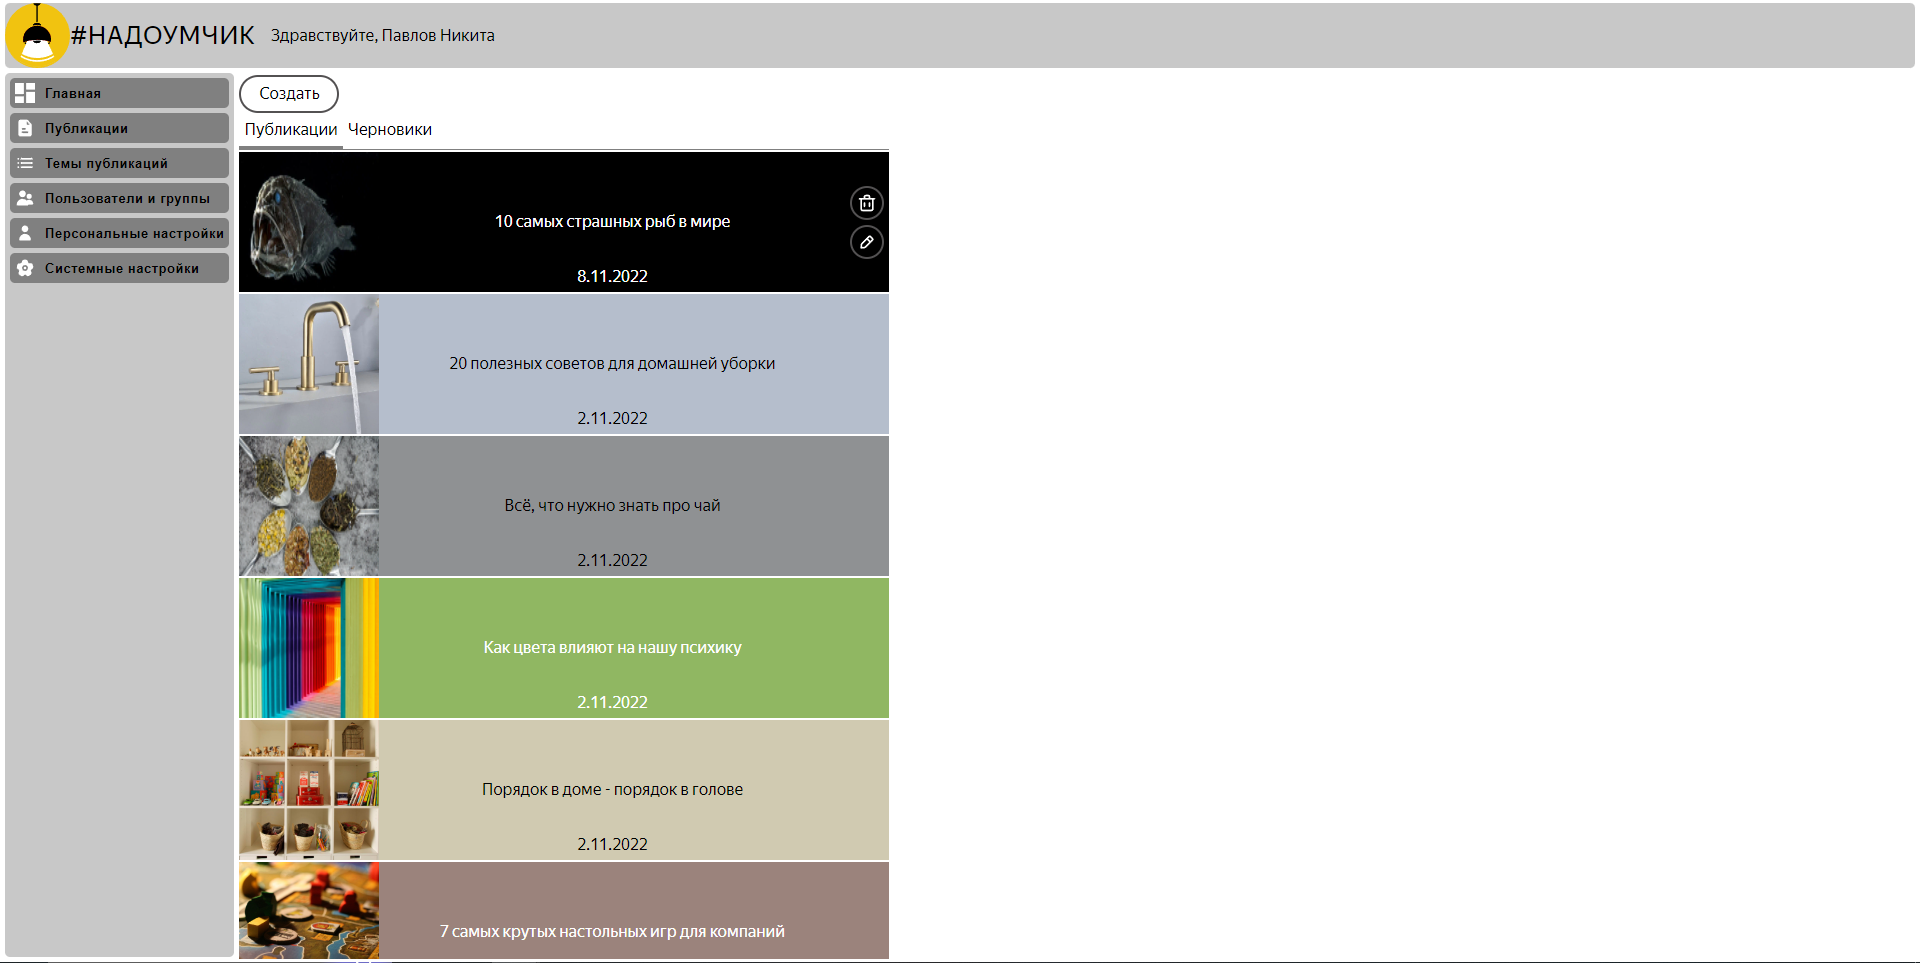Click the date on the cleaning tips card

[612, 418]
